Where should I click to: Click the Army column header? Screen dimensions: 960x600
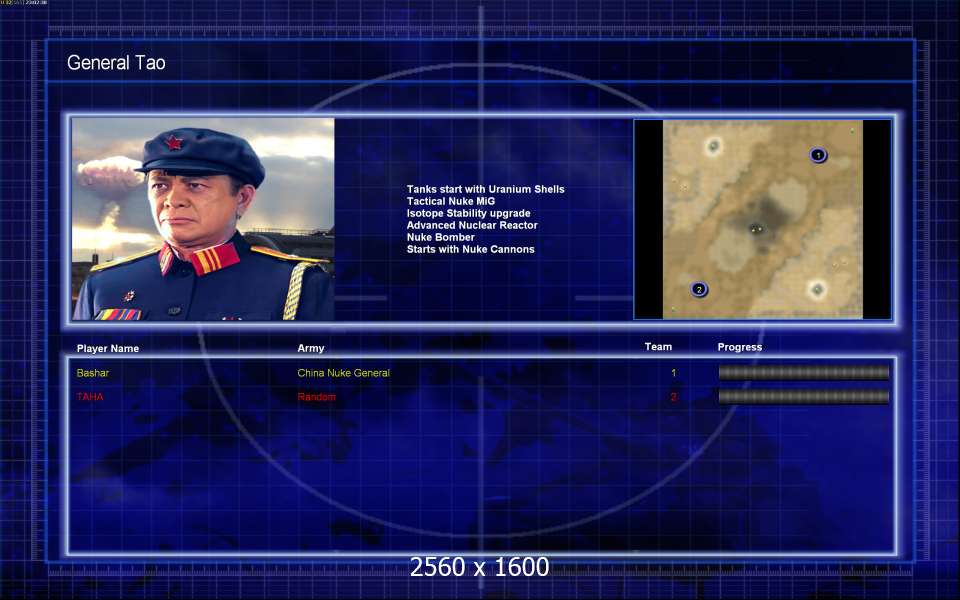tap(311, 348)
